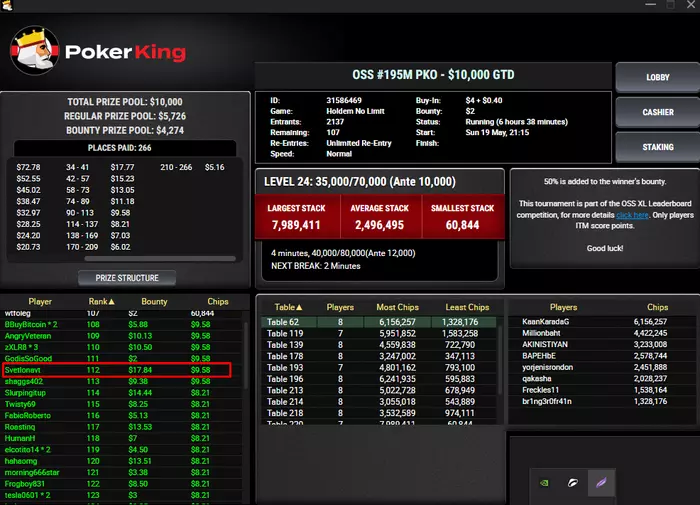This screenshot has width=700, height=505.
Task: Select the Table 213 row
Action: click(379, 390)
